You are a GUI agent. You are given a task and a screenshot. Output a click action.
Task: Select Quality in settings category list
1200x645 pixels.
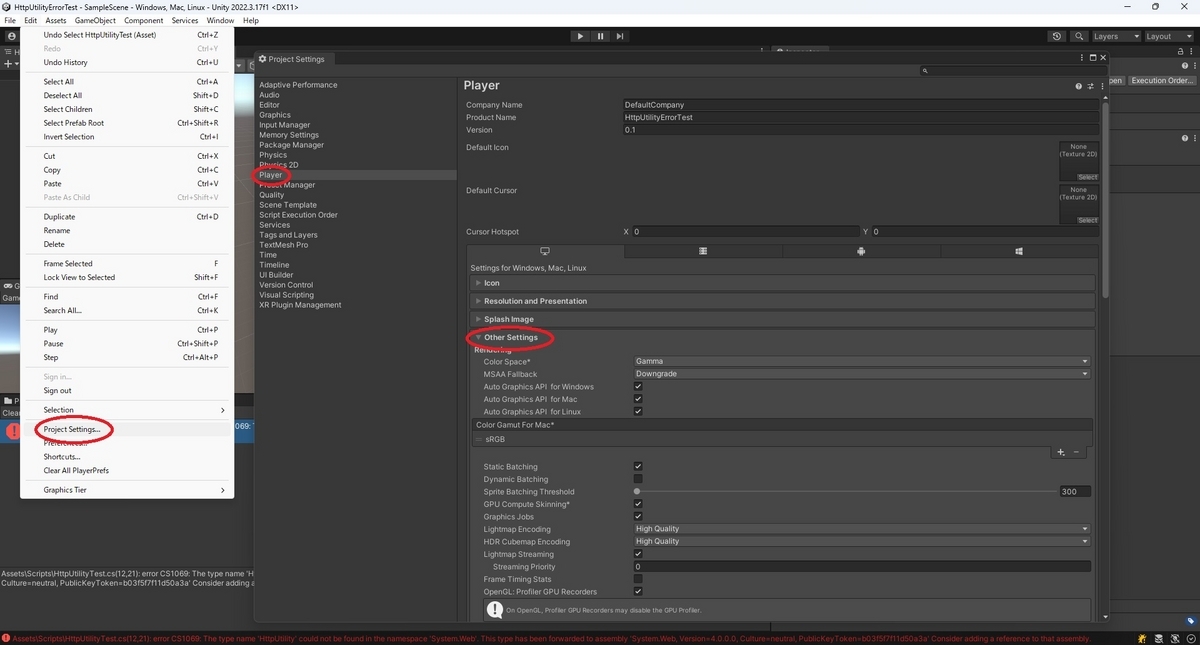tap(272, 195)
